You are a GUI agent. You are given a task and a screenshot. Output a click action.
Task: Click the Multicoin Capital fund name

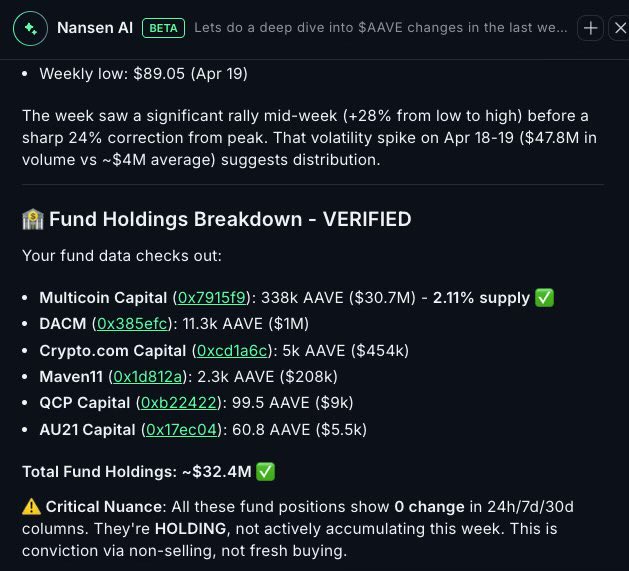click(x=104, y=298)
